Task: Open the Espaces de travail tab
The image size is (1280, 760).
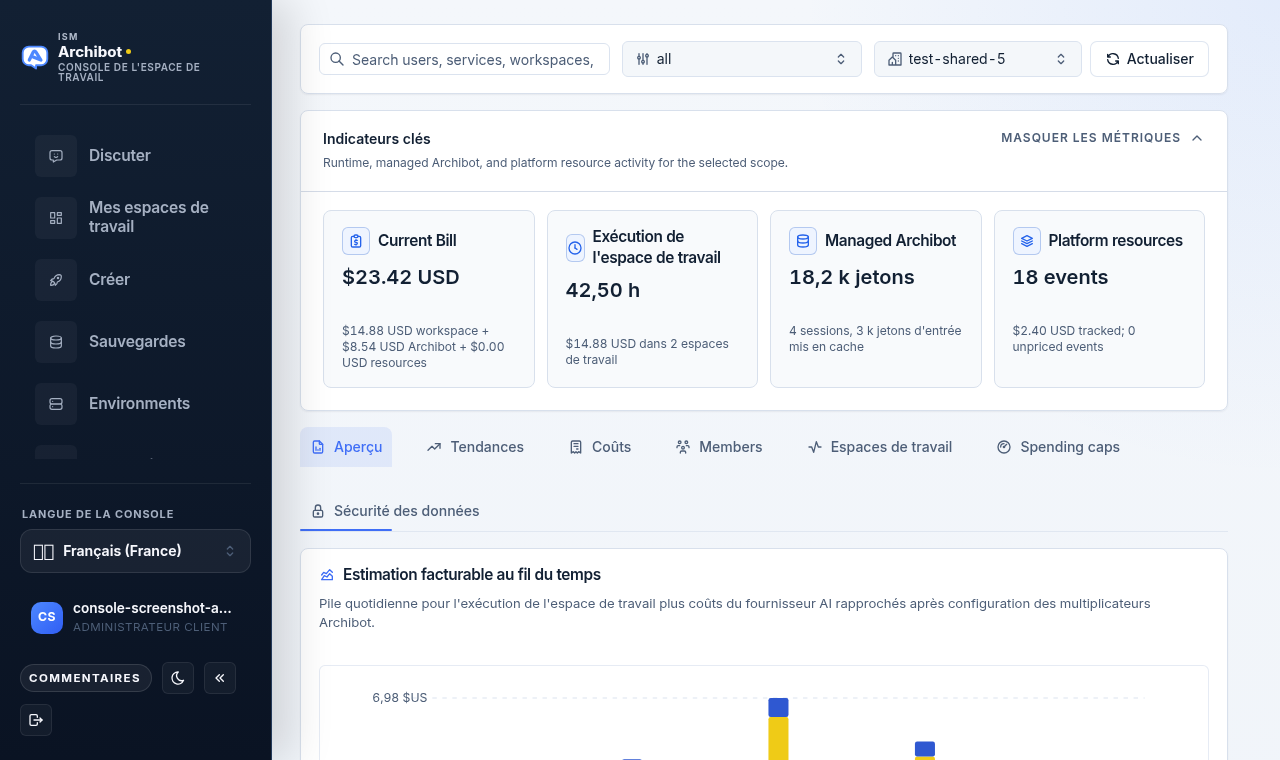Action: 880,447
